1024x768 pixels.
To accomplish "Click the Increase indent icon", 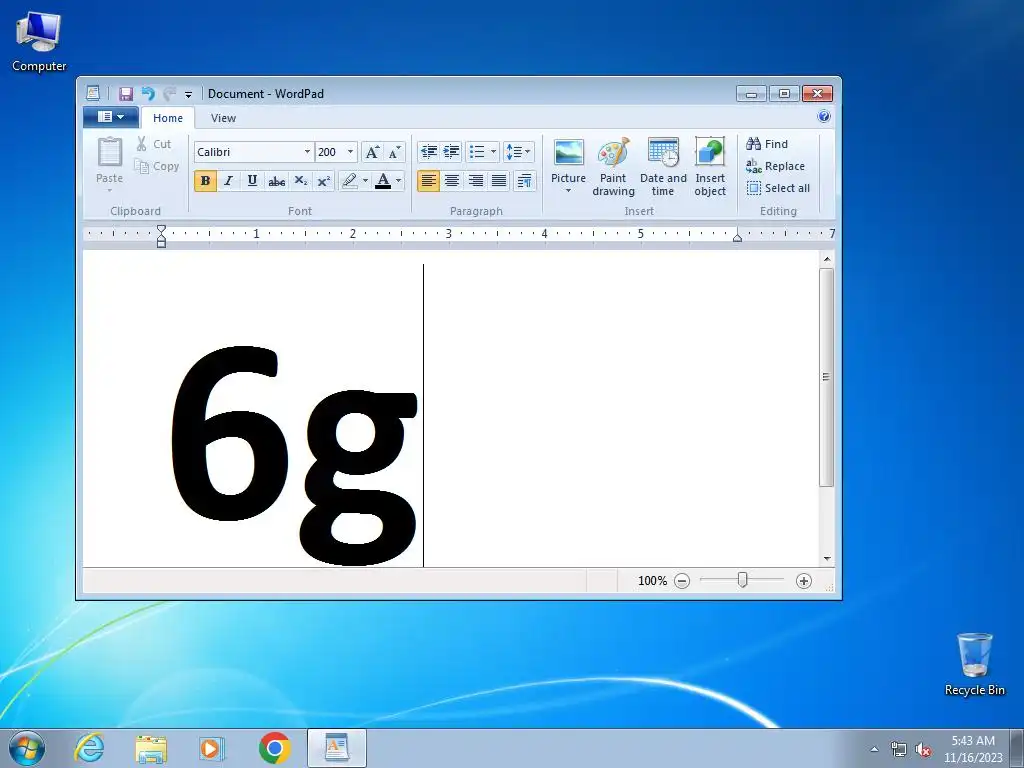I will point(451,152).
